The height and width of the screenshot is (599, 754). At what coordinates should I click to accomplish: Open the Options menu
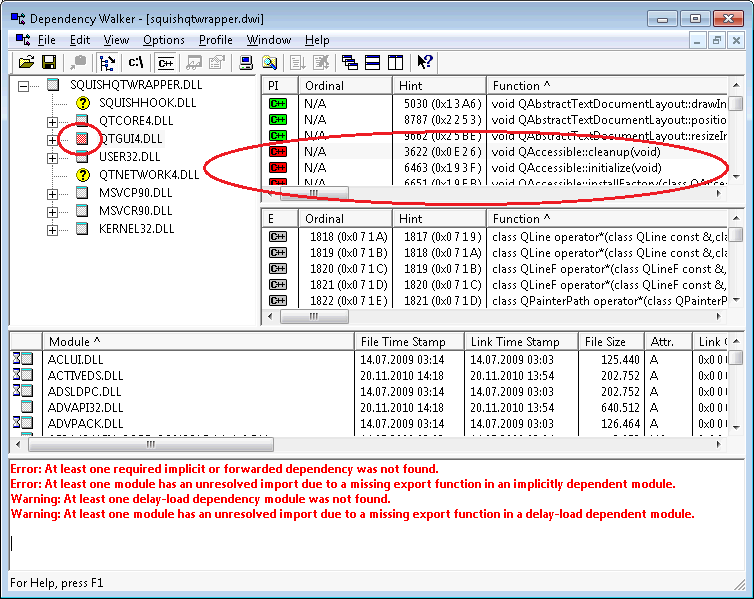click(163, 40)
